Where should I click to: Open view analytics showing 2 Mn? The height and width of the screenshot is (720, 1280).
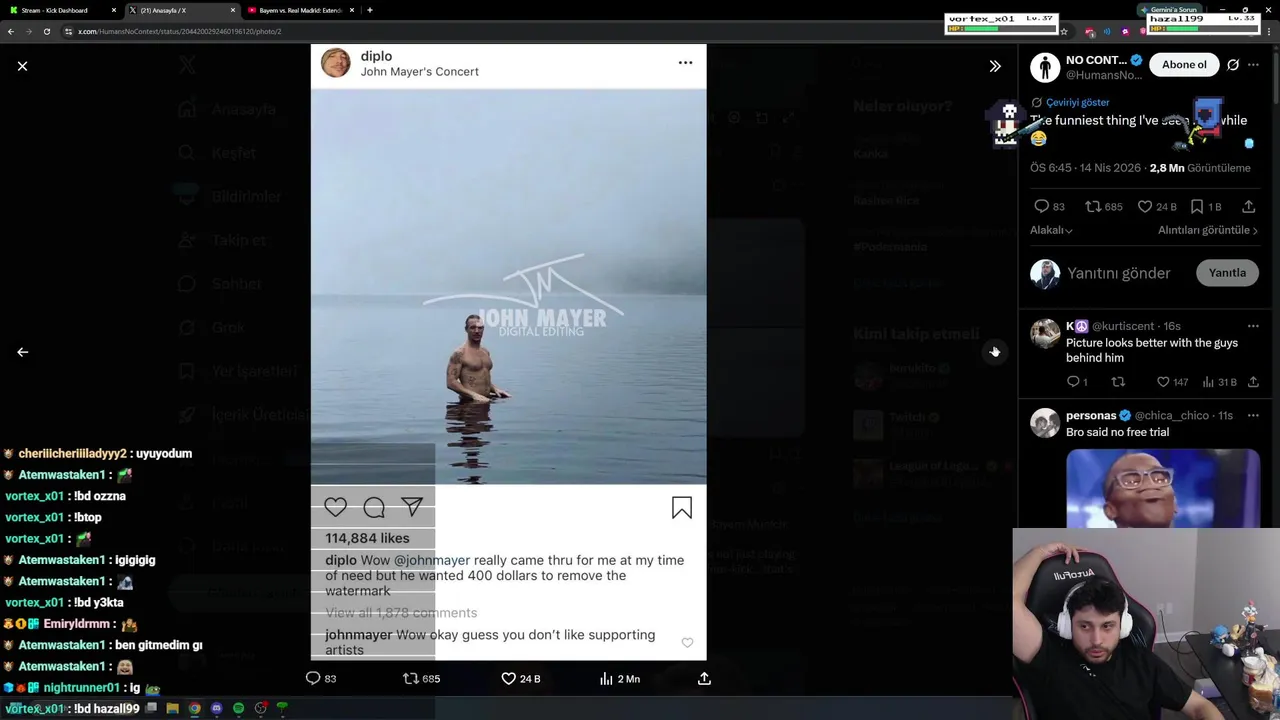tap(620, 678)
